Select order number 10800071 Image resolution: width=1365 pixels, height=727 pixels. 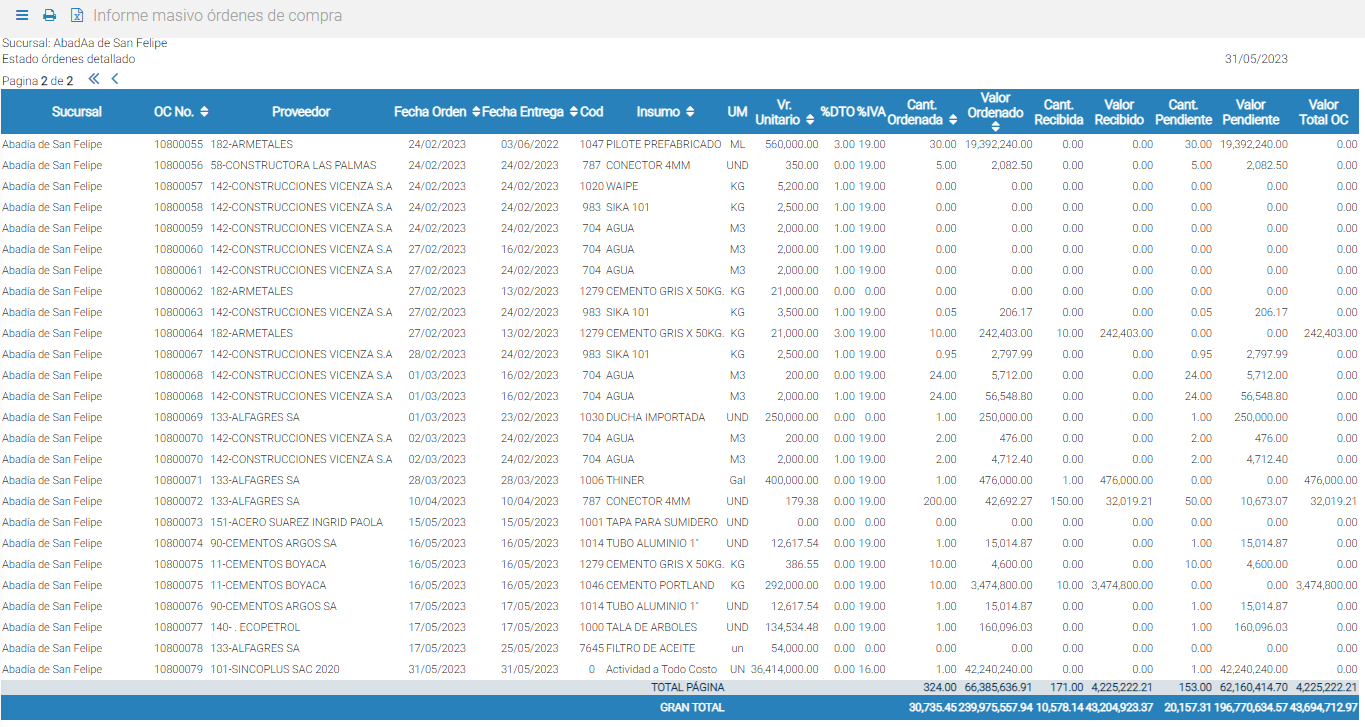(x=178, y=480)
